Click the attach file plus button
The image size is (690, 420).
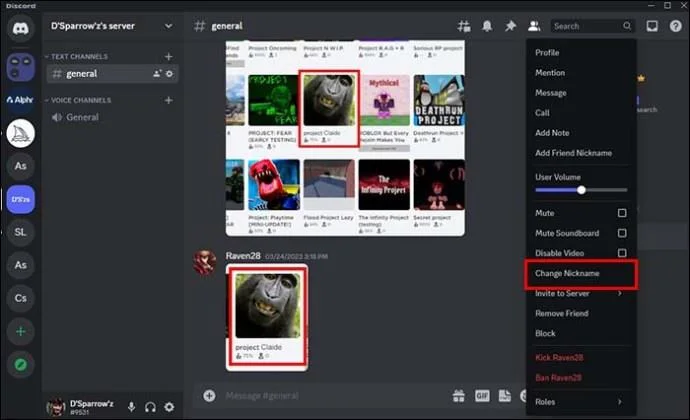[209, 395]
